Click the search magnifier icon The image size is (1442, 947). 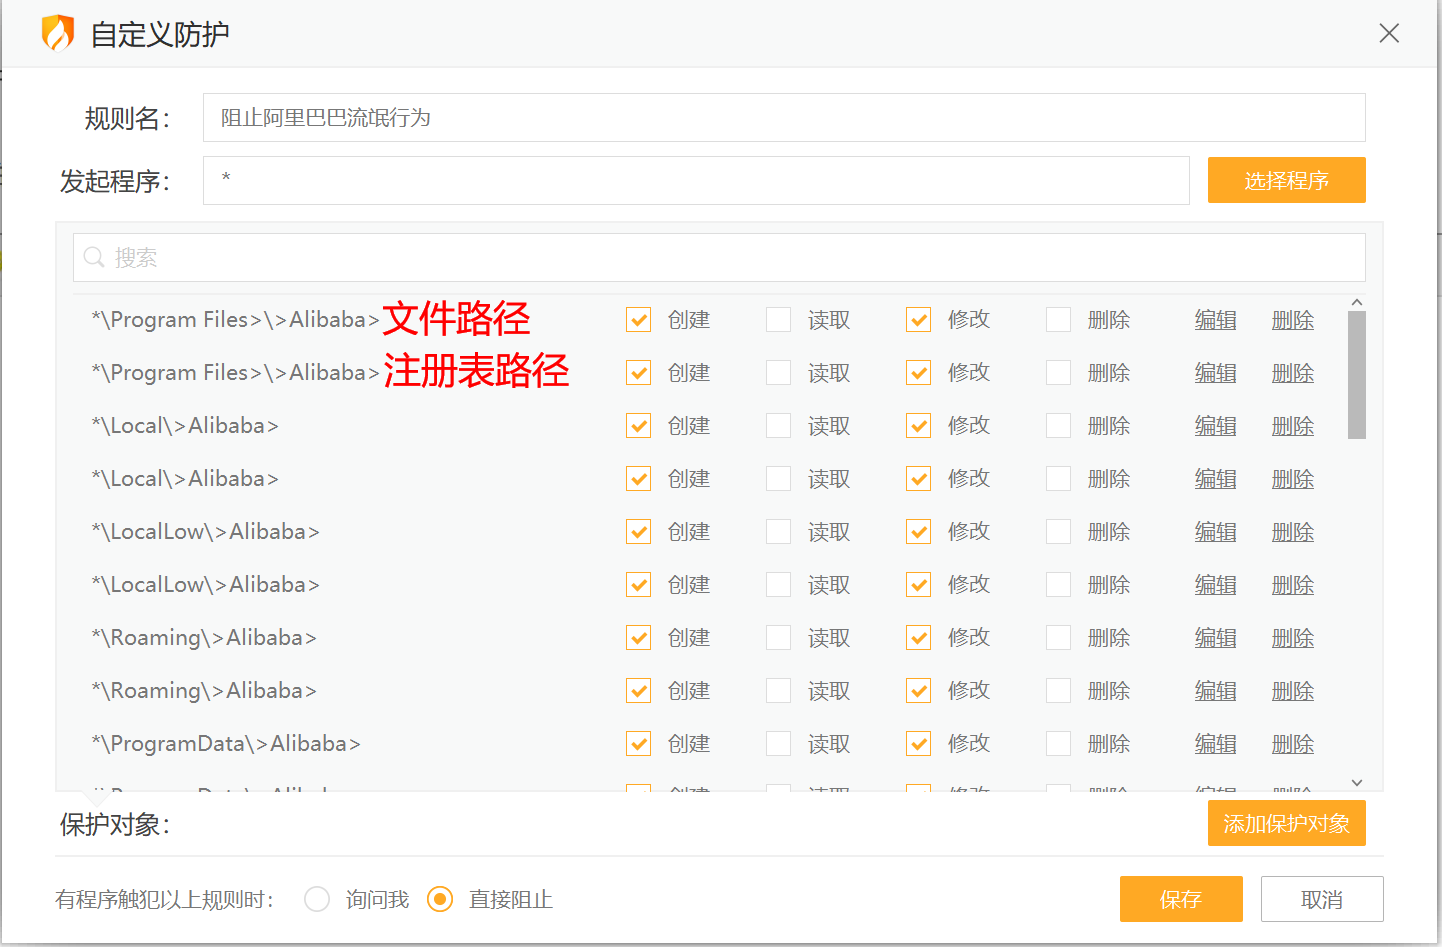[93, 257]
